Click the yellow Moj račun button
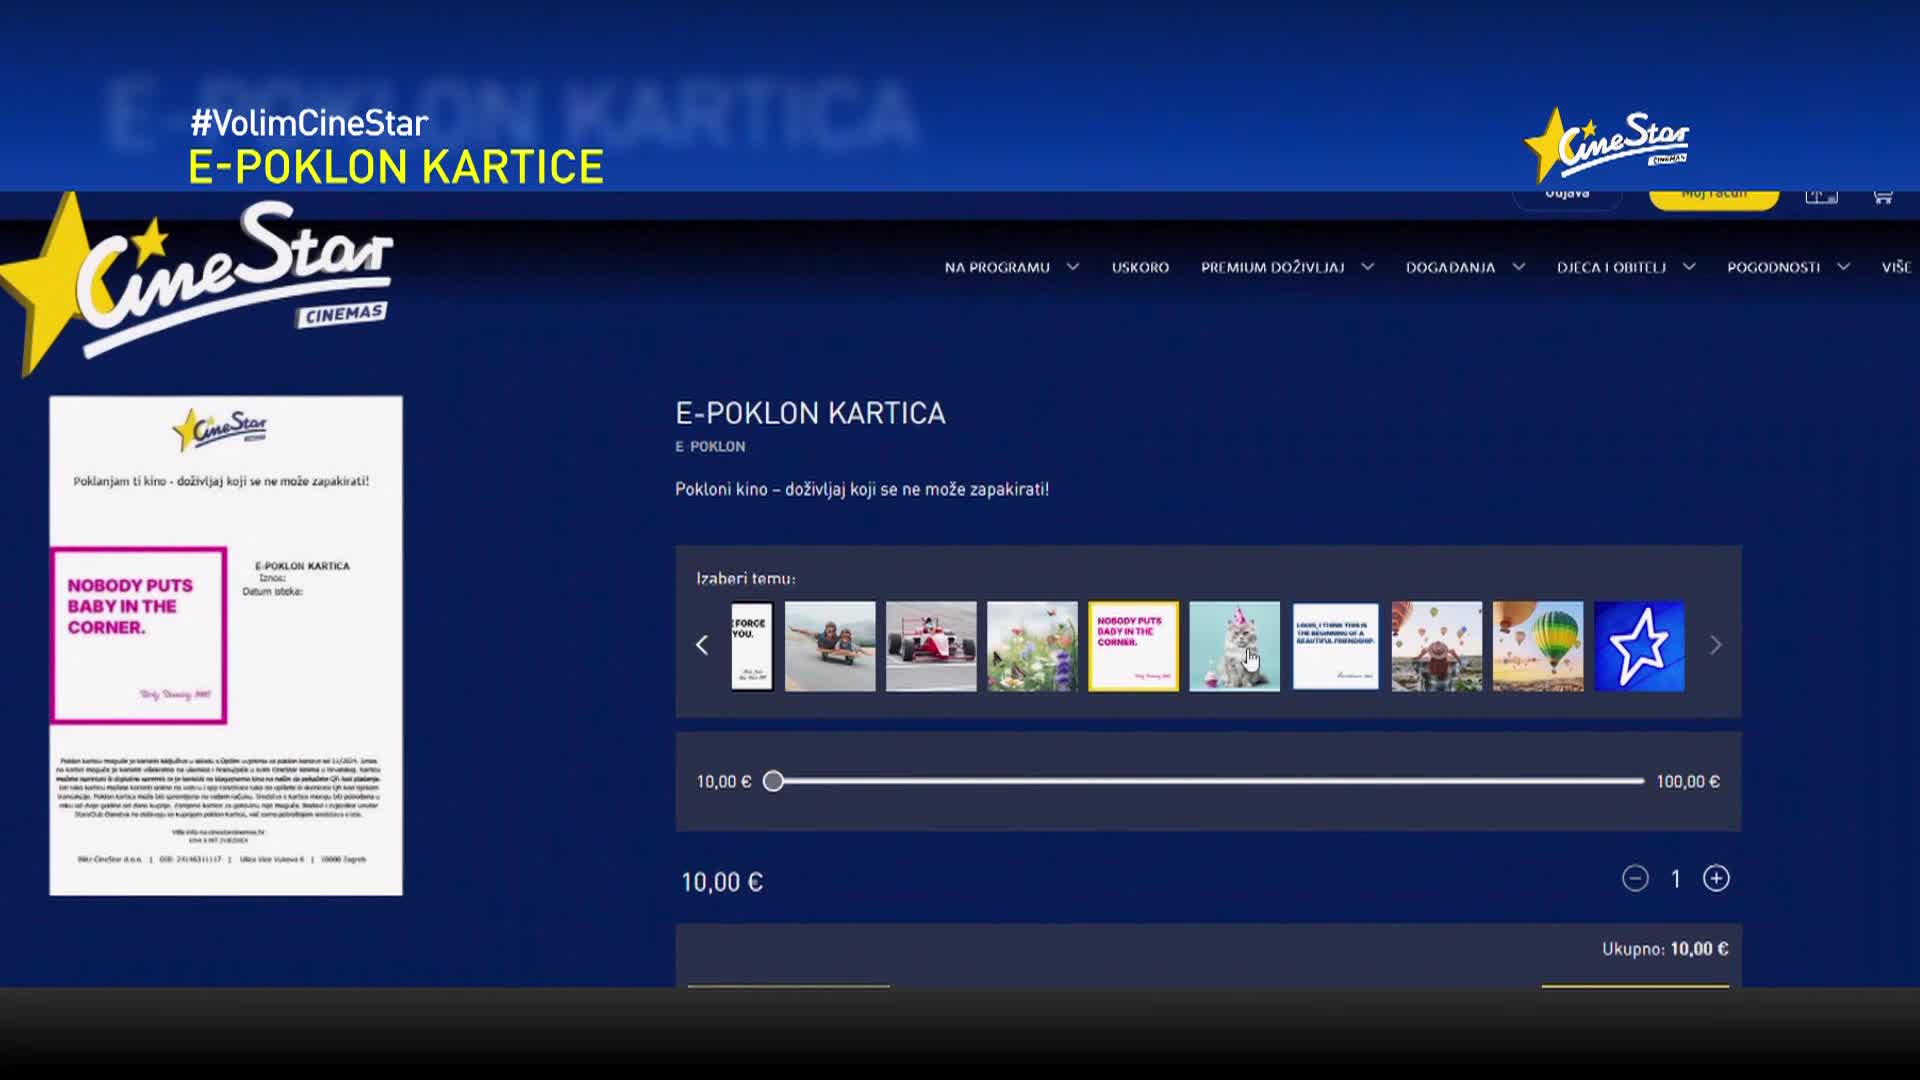1920x1080 pixels. 1713,197
